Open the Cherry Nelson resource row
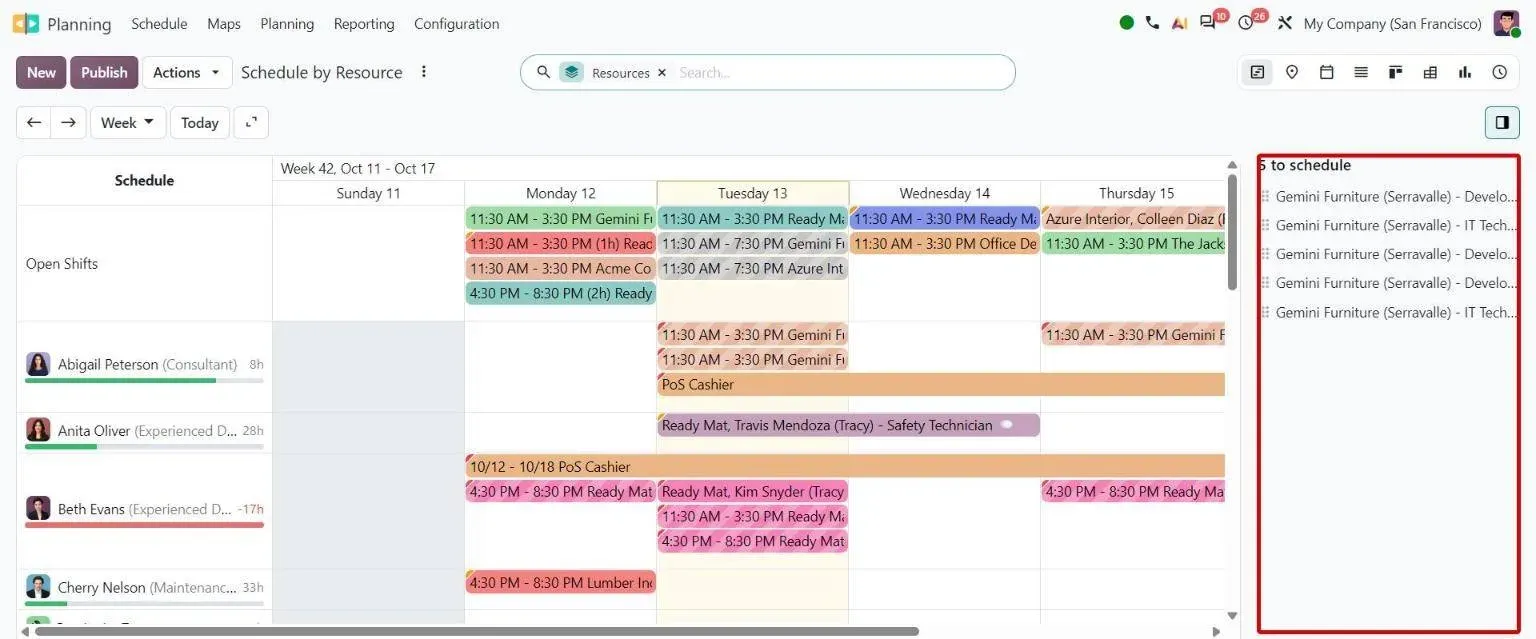 [x=145, y=588]
